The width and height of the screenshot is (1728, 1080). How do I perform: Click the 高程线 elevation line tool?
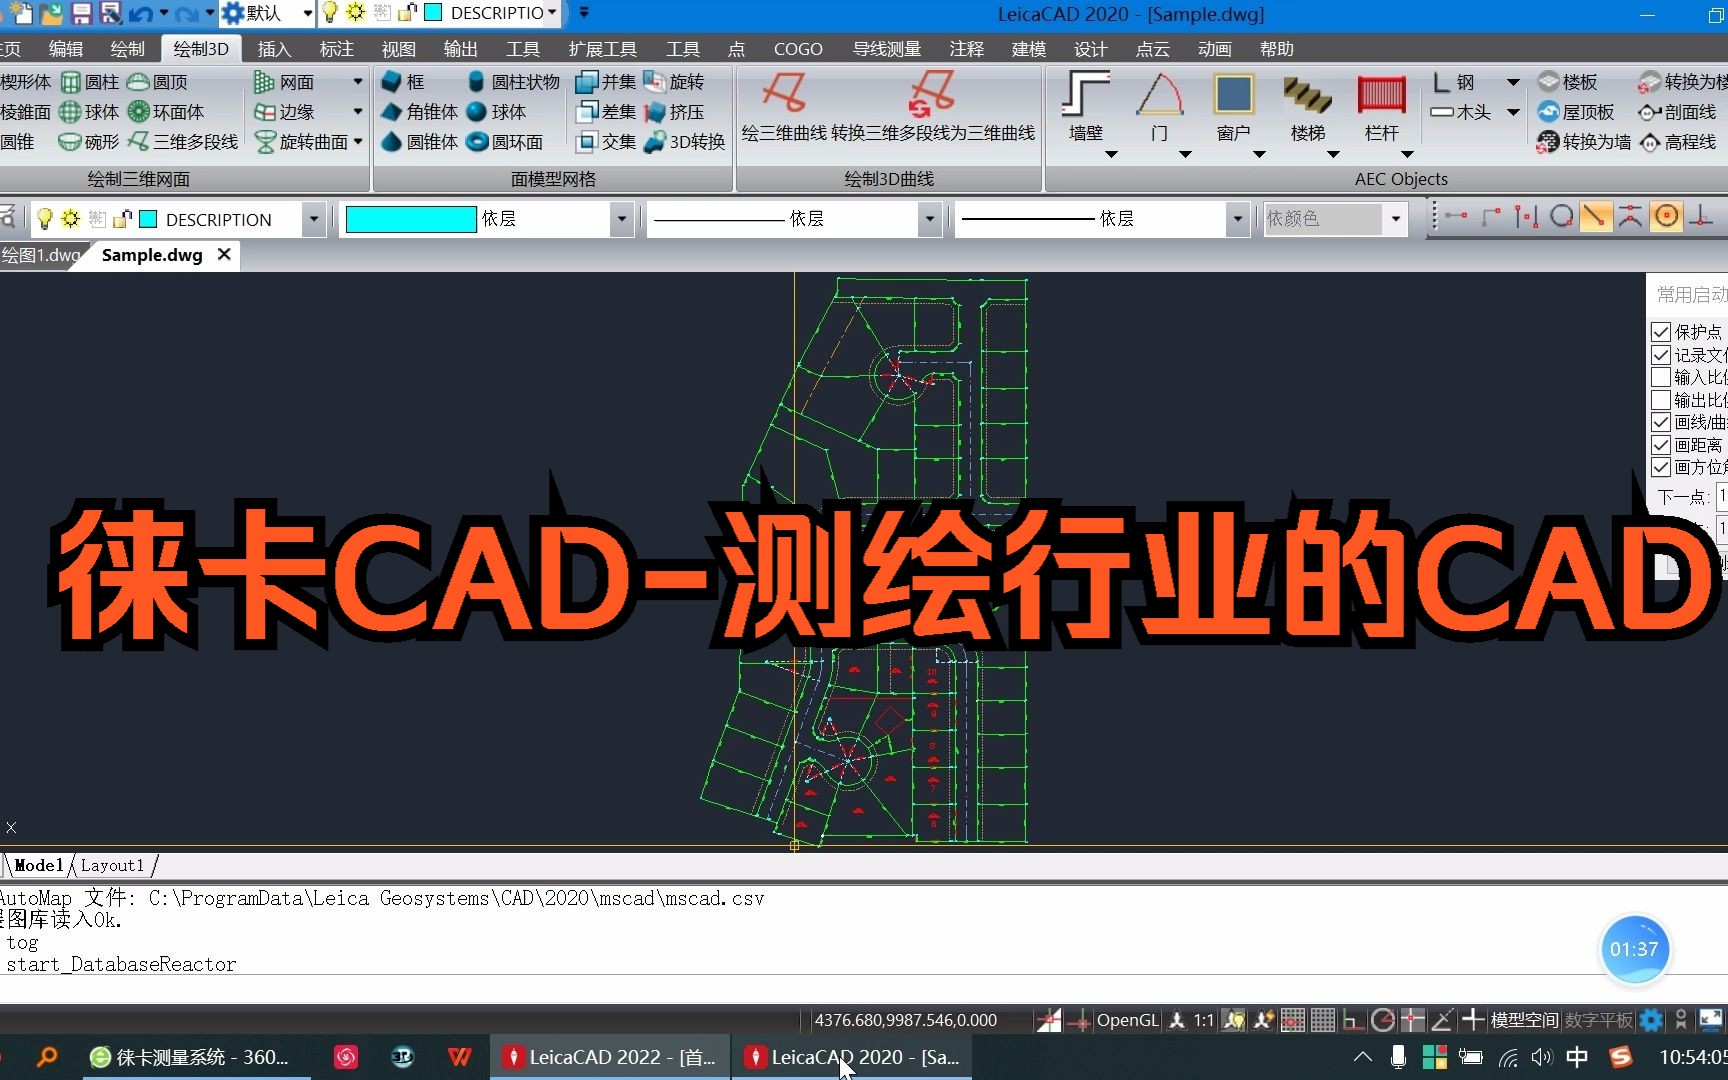pos(1678,142)
